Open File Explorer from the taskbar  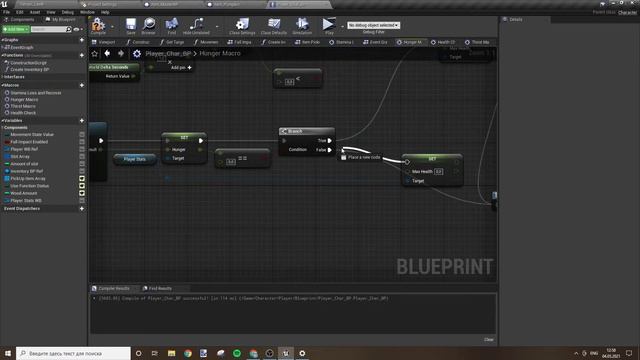click(x=171, y=353)
